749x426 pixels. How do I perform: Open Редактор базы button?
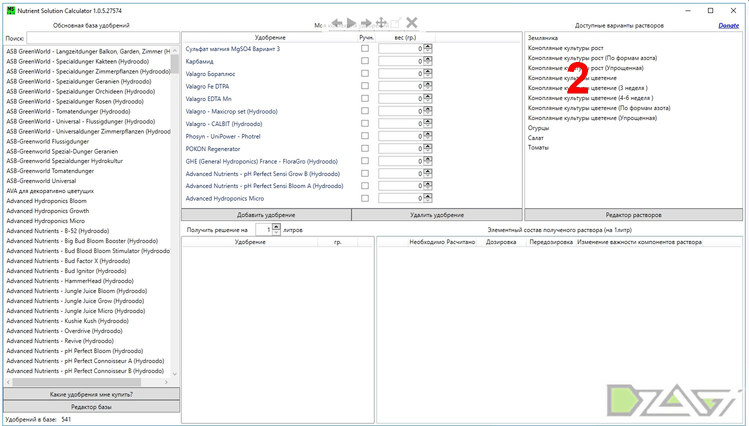(x=91, y=407)
